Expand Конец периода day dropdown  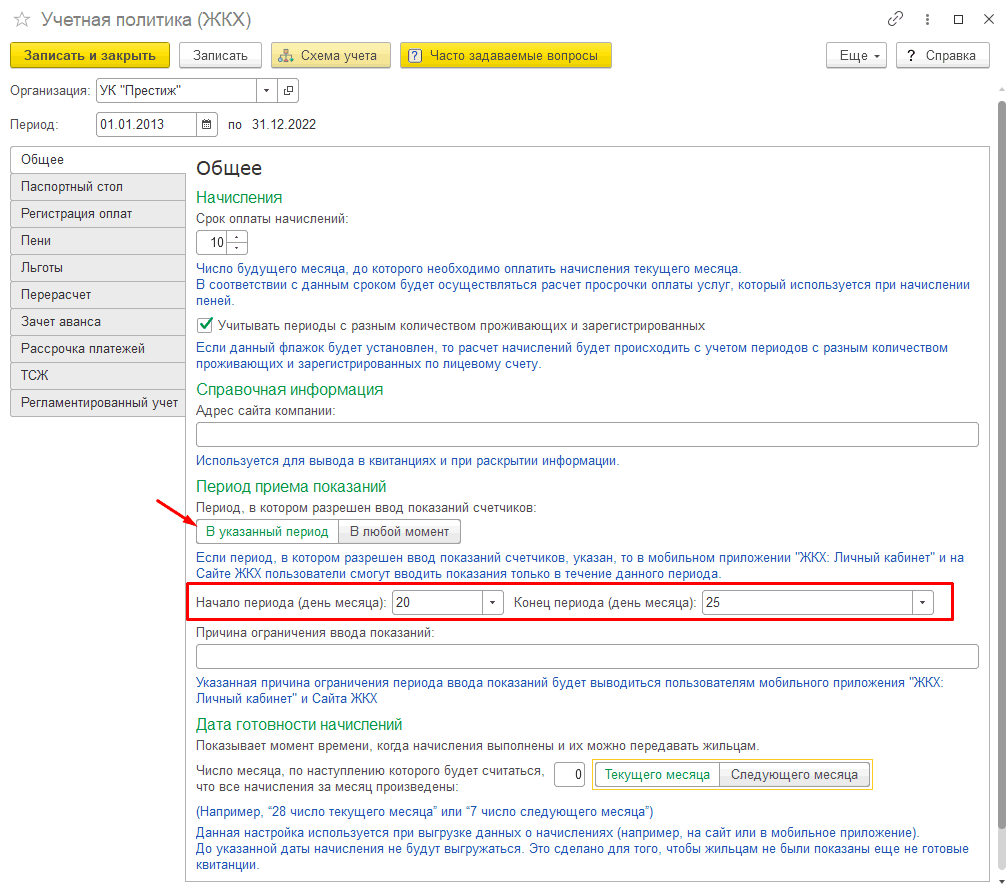[x=922, y=603]
